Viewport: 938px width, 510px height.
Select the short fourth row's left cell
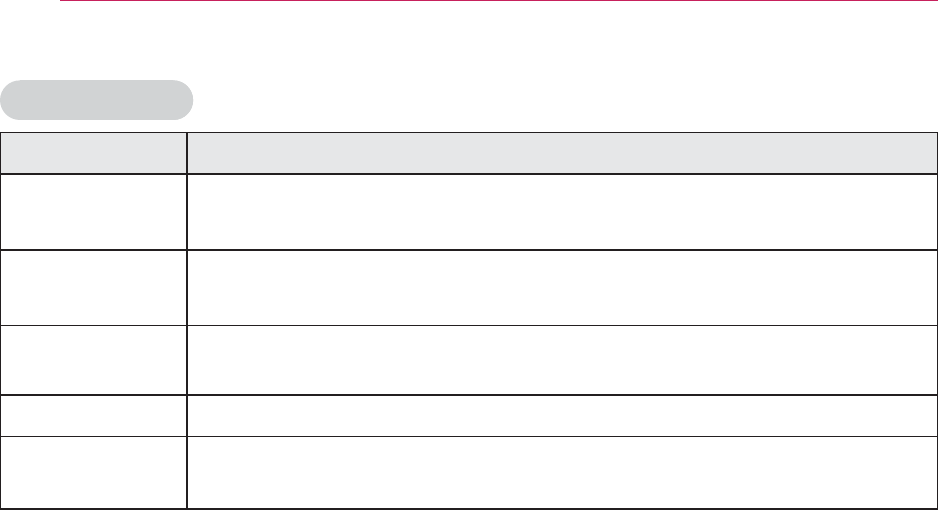click(x=93, y=416)
